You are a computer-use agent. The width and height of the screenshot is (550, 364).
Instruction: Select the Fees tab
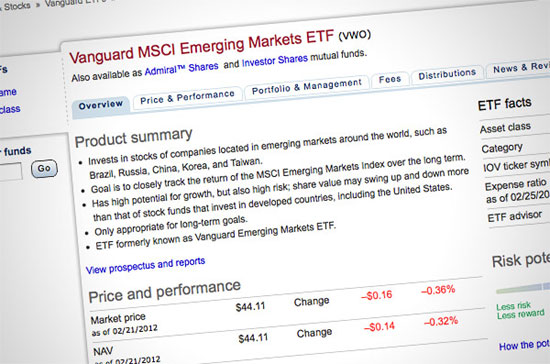390,80
